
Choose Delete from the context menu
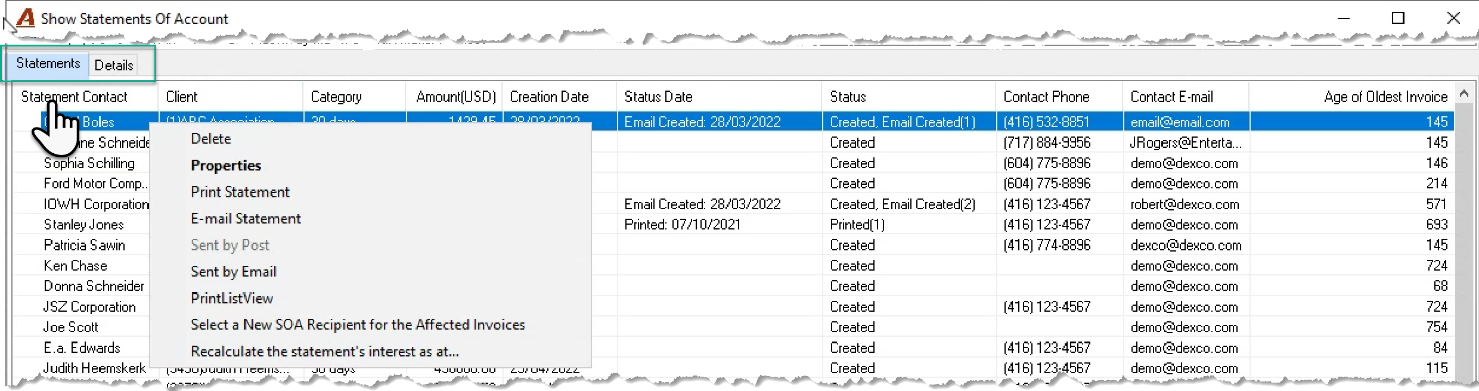pyautogui.click(x=211, y=139)
